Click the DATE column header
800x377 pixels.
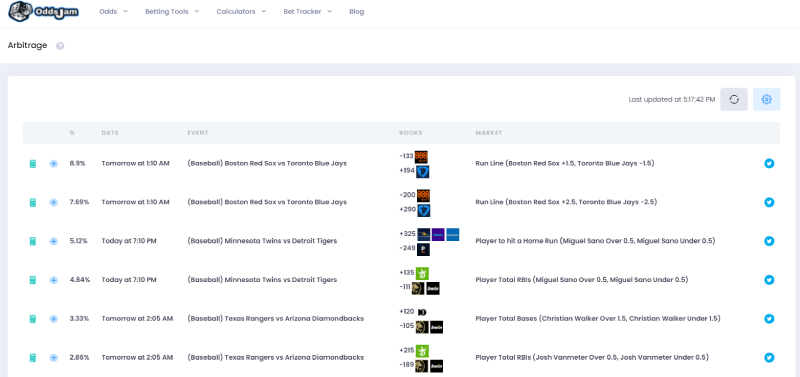point(110,133)
